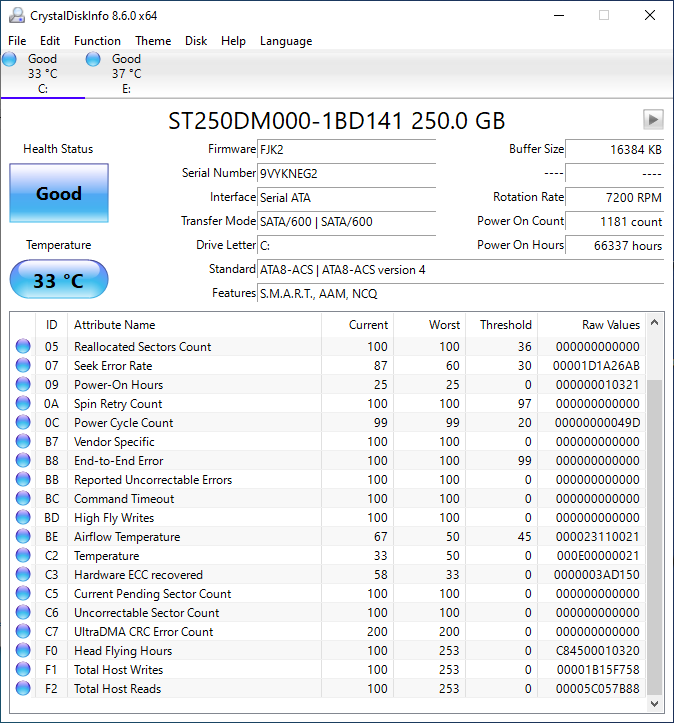The width and height of the screenshot is (674, 723).
Task: Click status orb for High Fly Writes
Action: point(23,517)
